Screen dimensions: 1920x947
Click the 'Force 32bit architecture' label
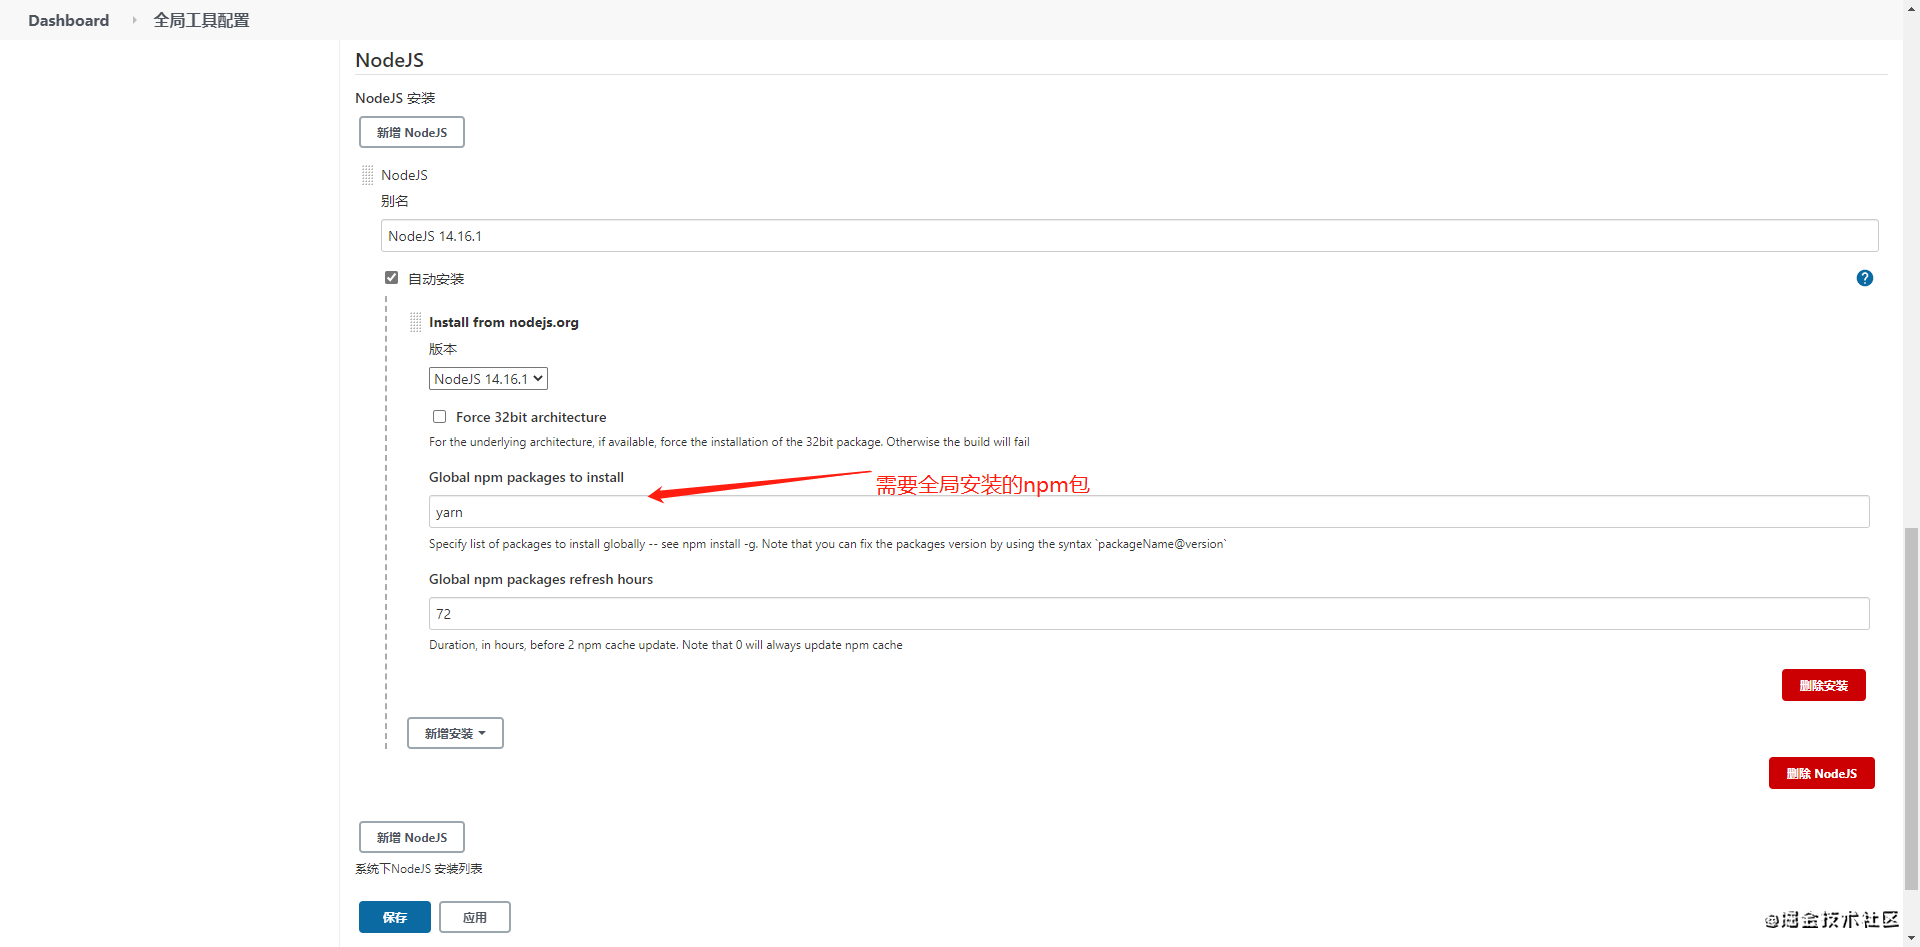tap(531, 417)
